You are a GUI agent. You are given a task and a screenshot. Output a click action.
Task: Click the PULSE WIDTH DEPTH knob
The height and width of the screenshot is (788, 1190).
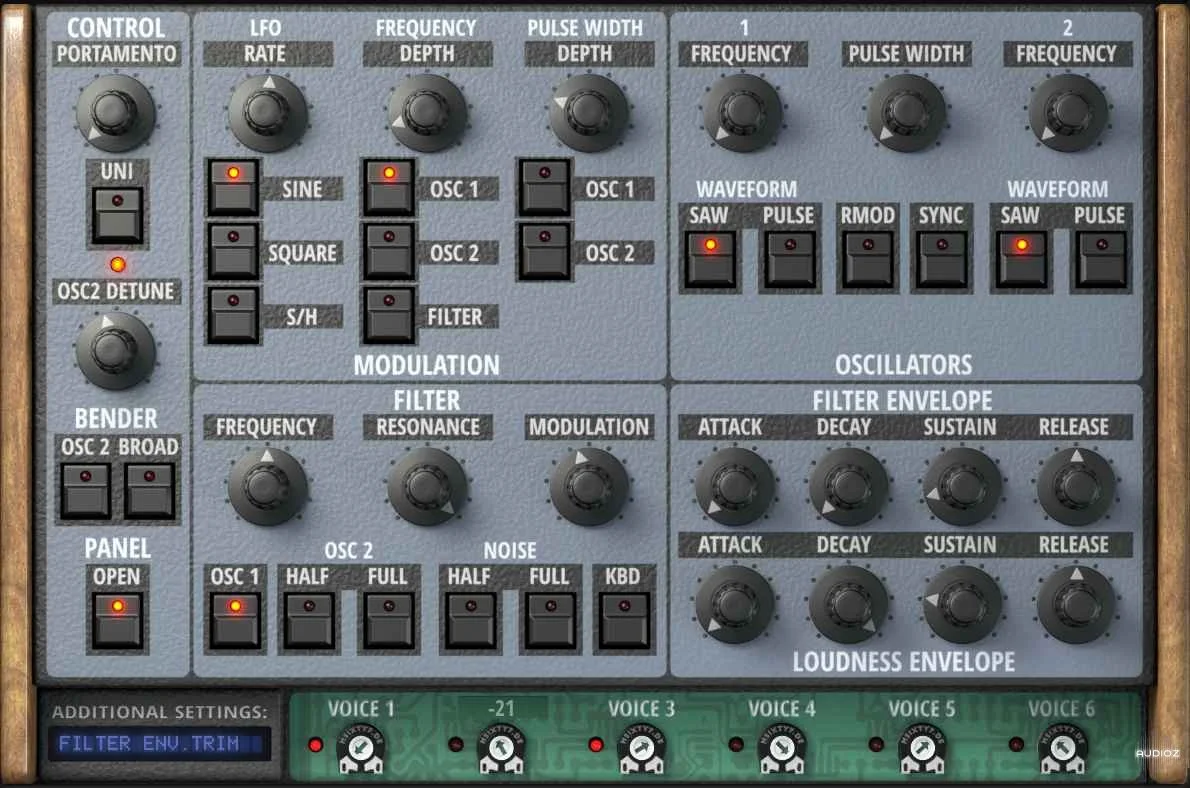pyautogui.click(x=589, y=112)
